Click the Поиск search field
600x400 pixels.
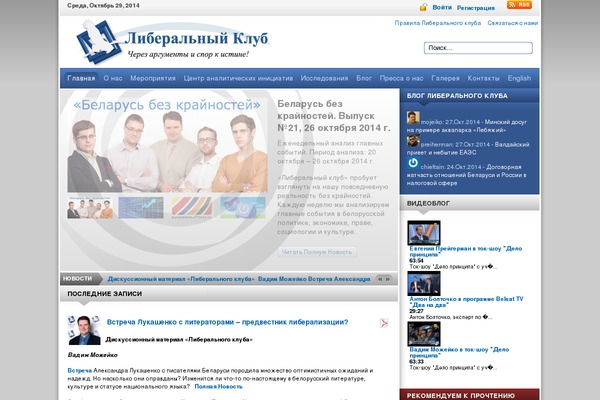coord(478,48)
